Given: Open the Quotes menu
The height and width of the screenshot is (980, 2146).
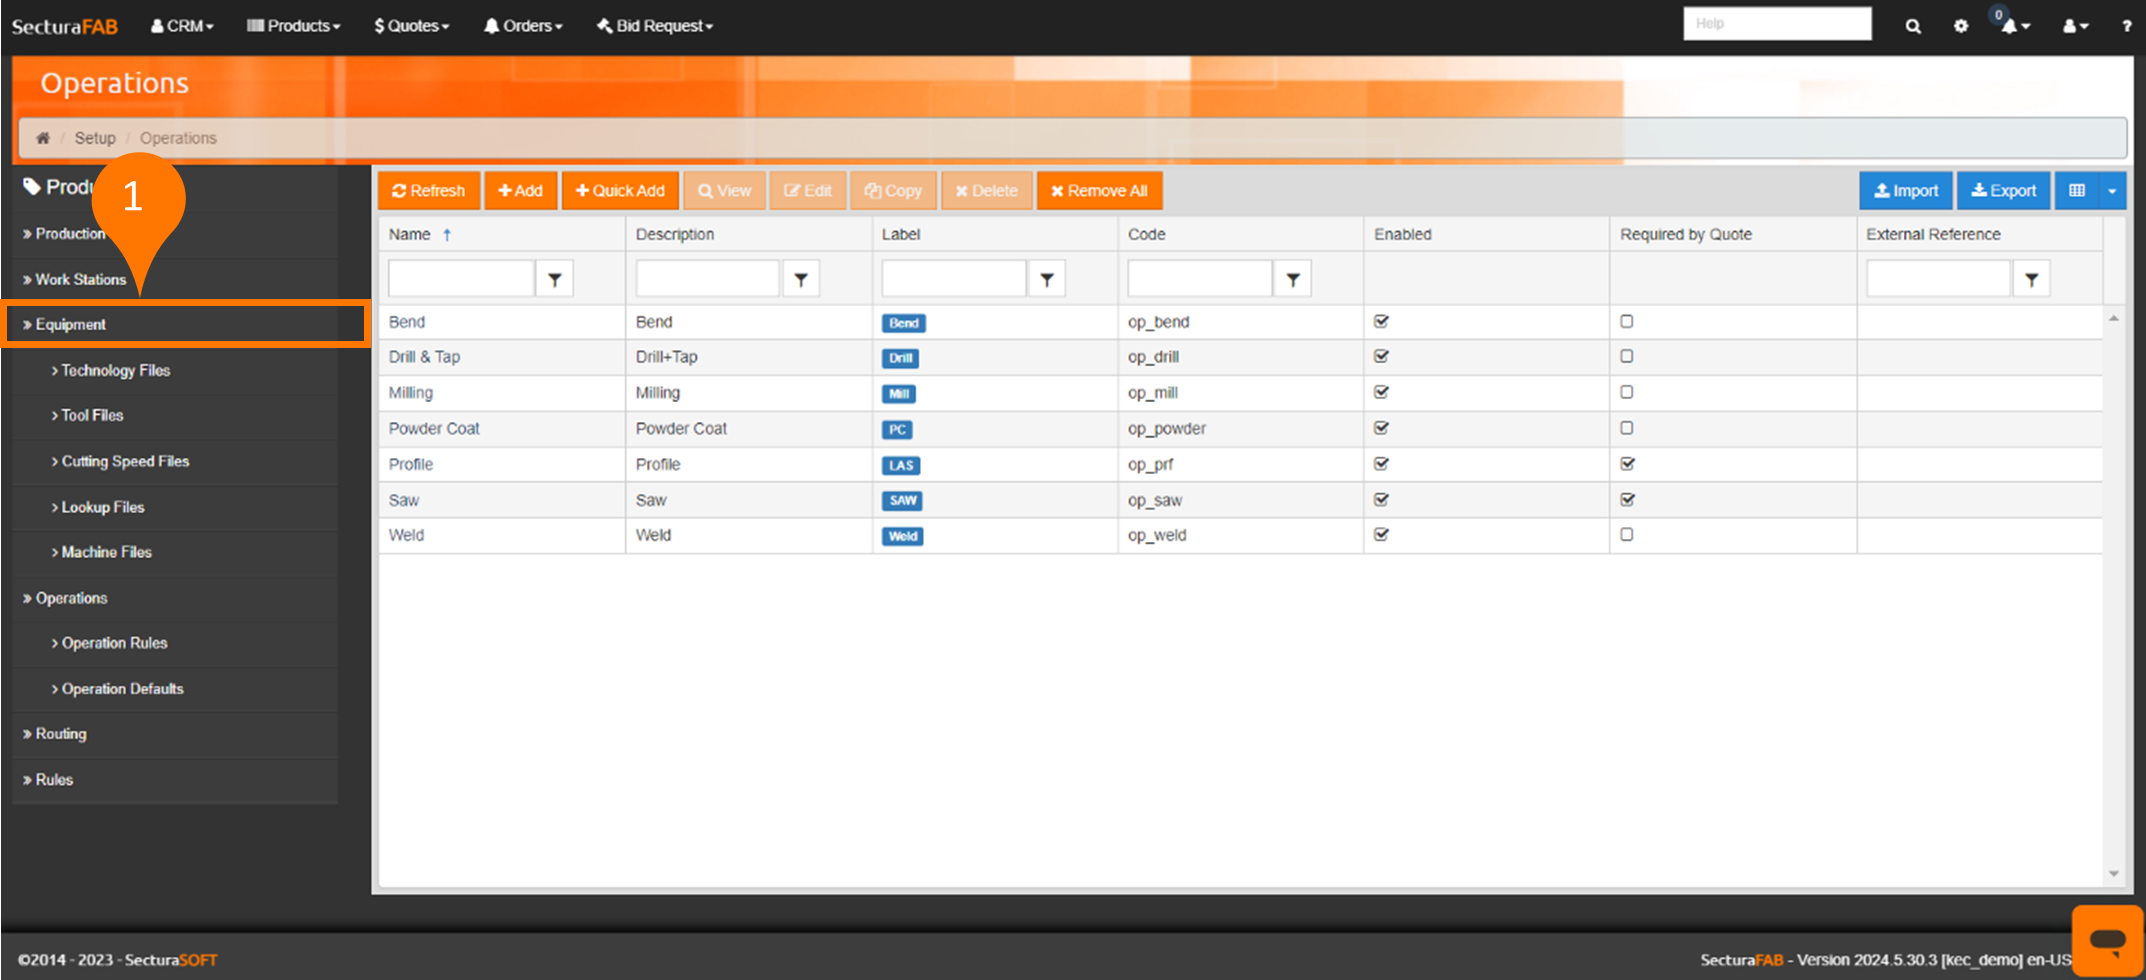Looking at the screenshot, I should coord(411,26).
